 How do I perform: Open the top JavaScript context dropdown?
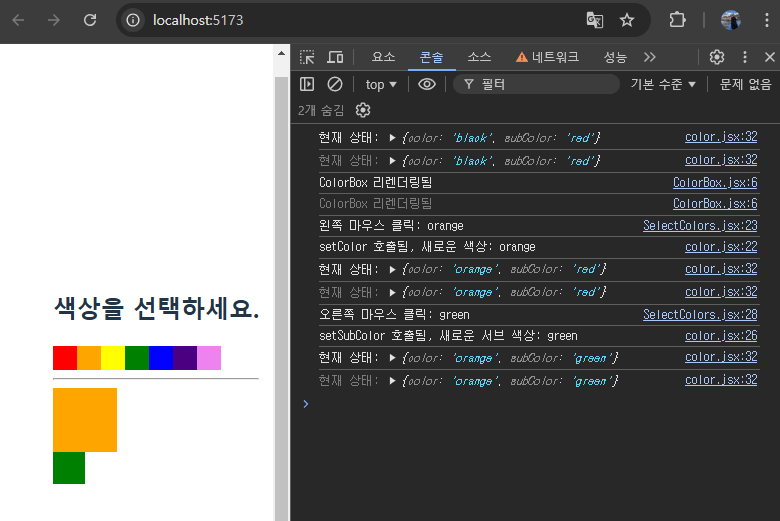point(381,85)
